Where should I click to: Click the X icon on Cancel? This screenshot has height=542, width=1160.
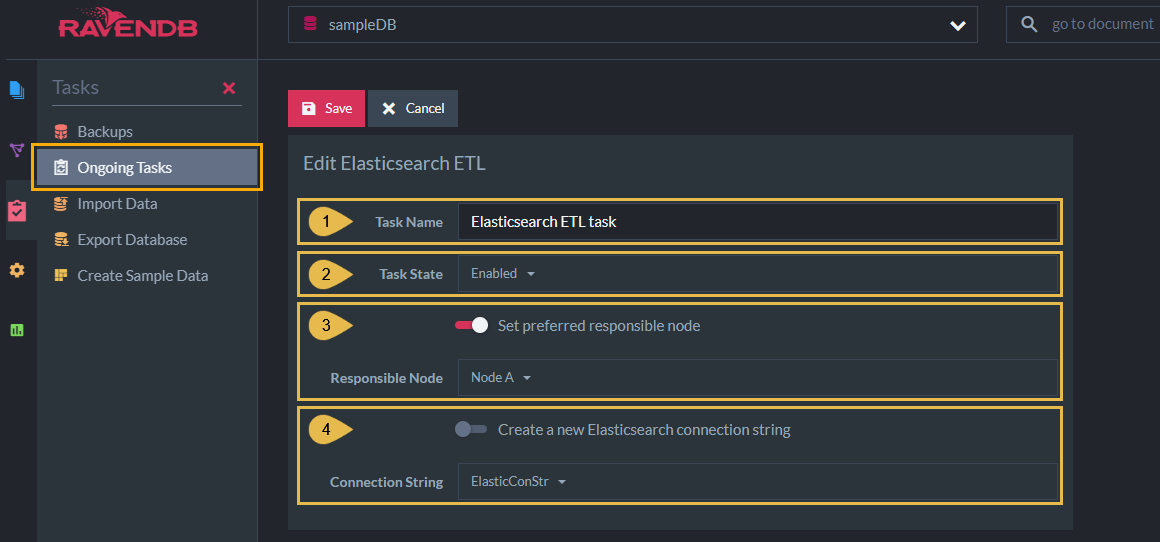388,109
